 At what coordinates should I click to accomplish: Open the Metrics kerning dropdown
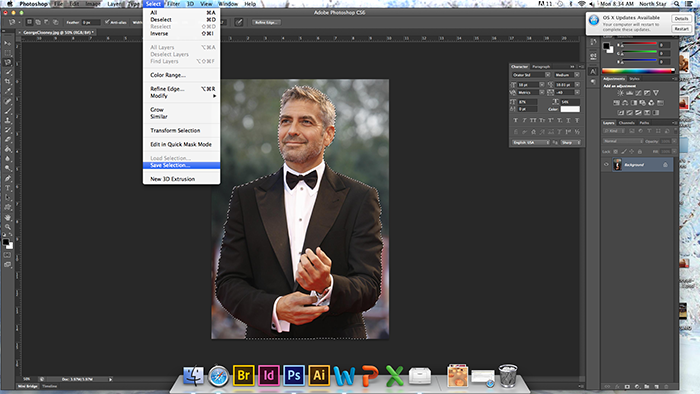542,92
